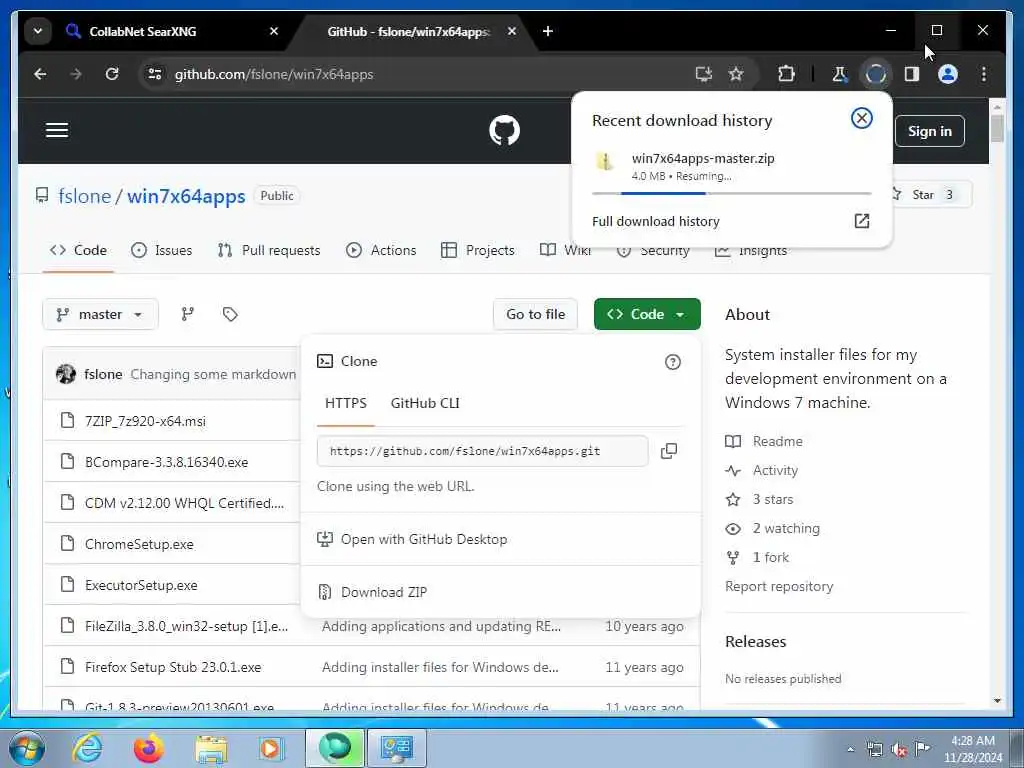This screenshot has height=768, width=1024.
Task: Close the CollabNet SearXNG tab
Action: 274,31
